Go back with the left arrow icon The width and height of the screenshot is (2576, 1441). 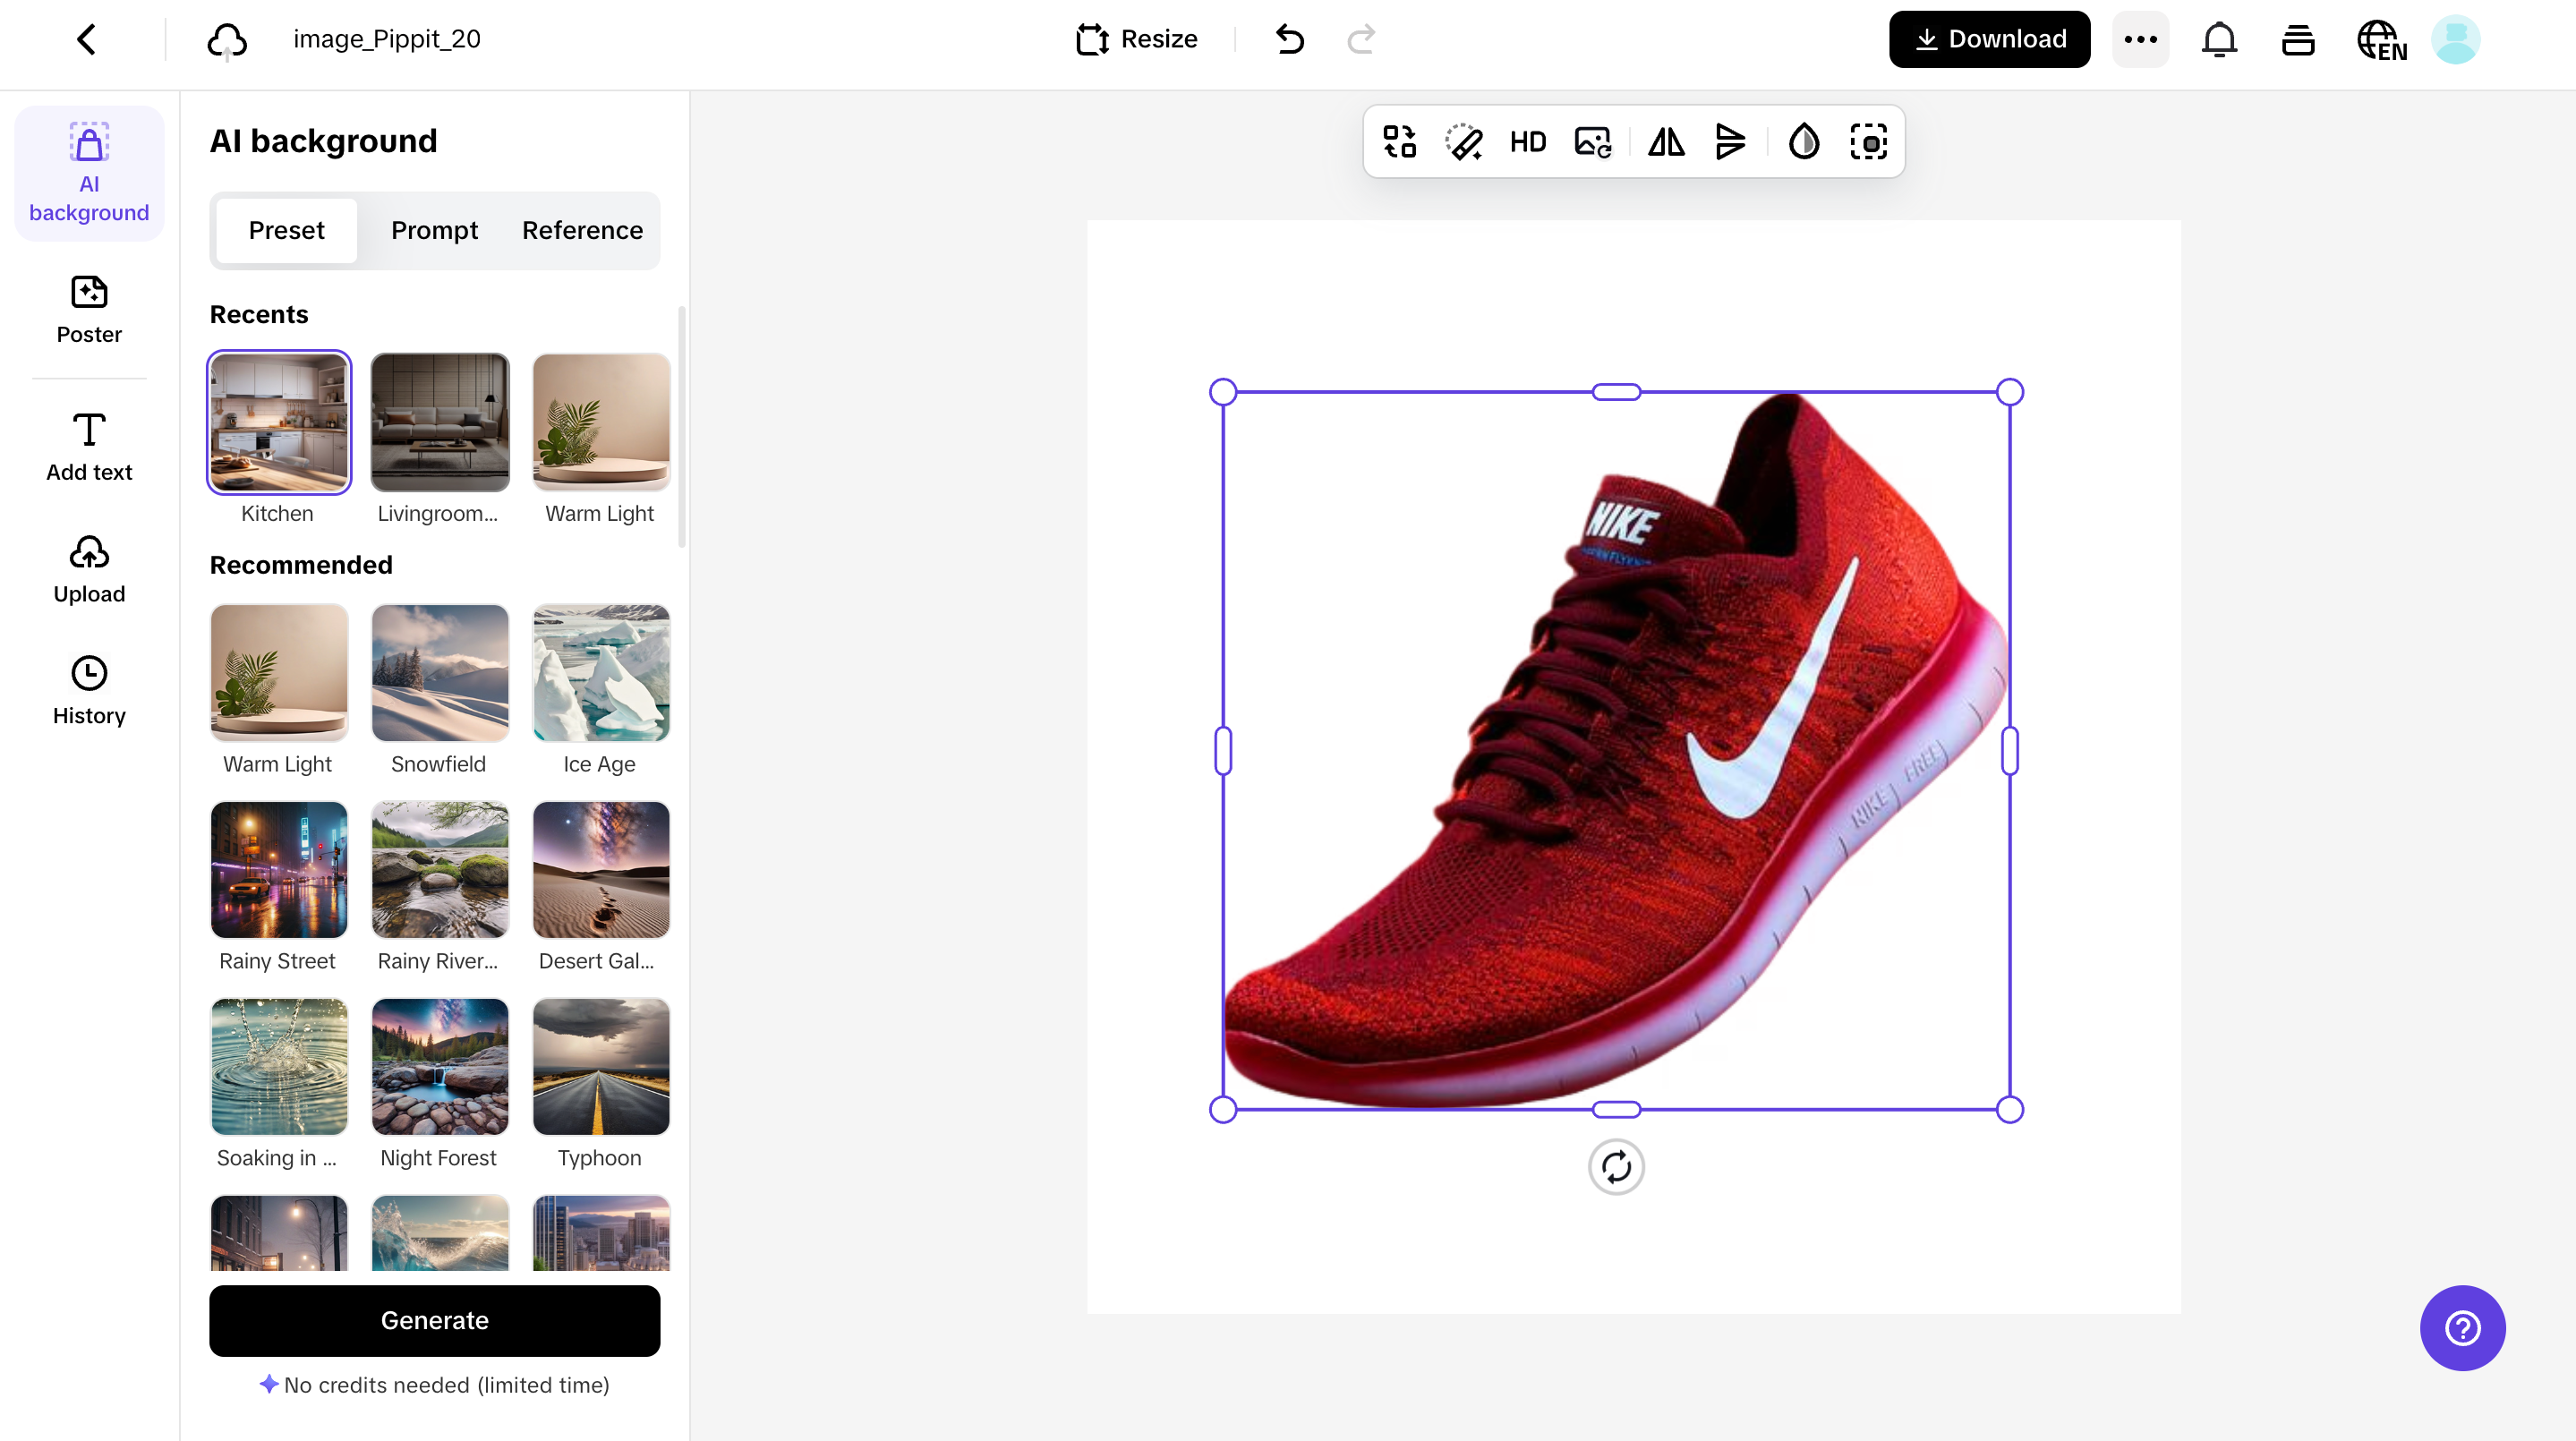[87, 39]
